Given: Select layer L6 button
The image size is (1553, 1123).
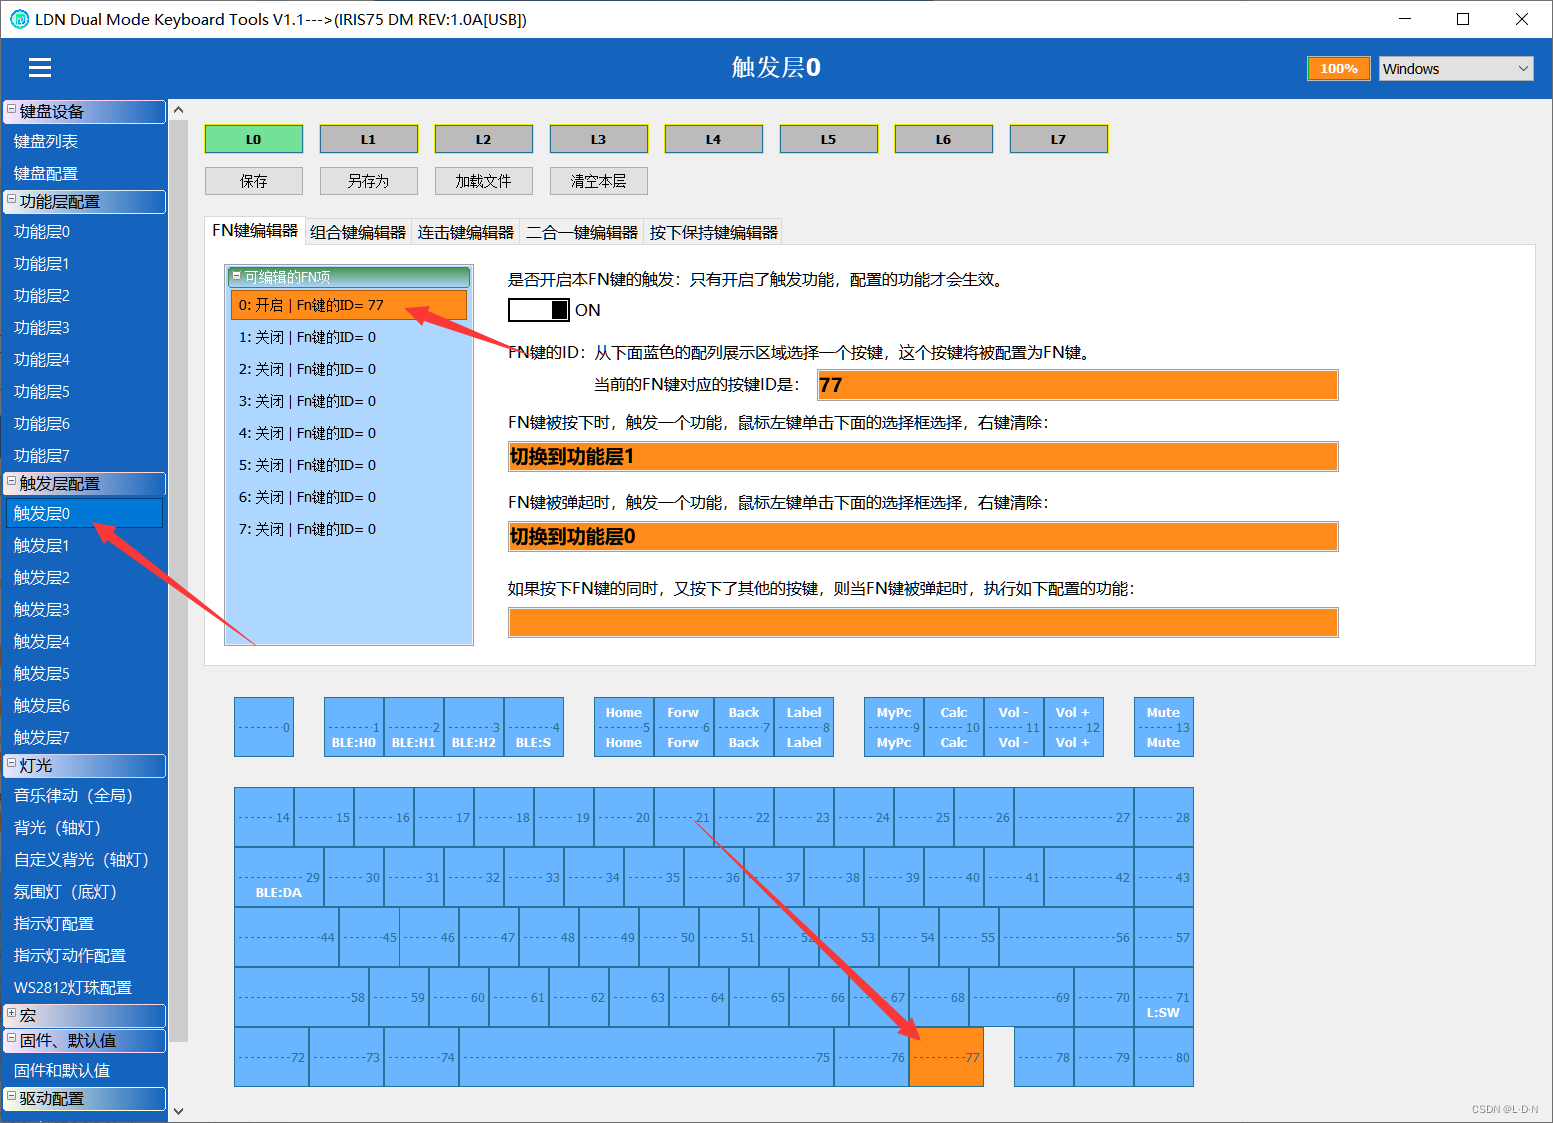Looking at the screenshot, I should (x=944, y=139).
